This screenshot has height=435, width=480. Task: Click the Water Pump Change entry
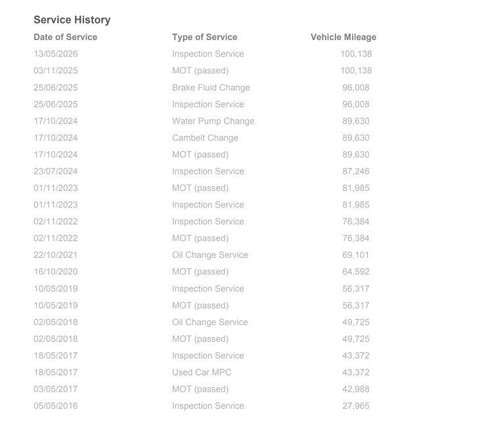213,121
